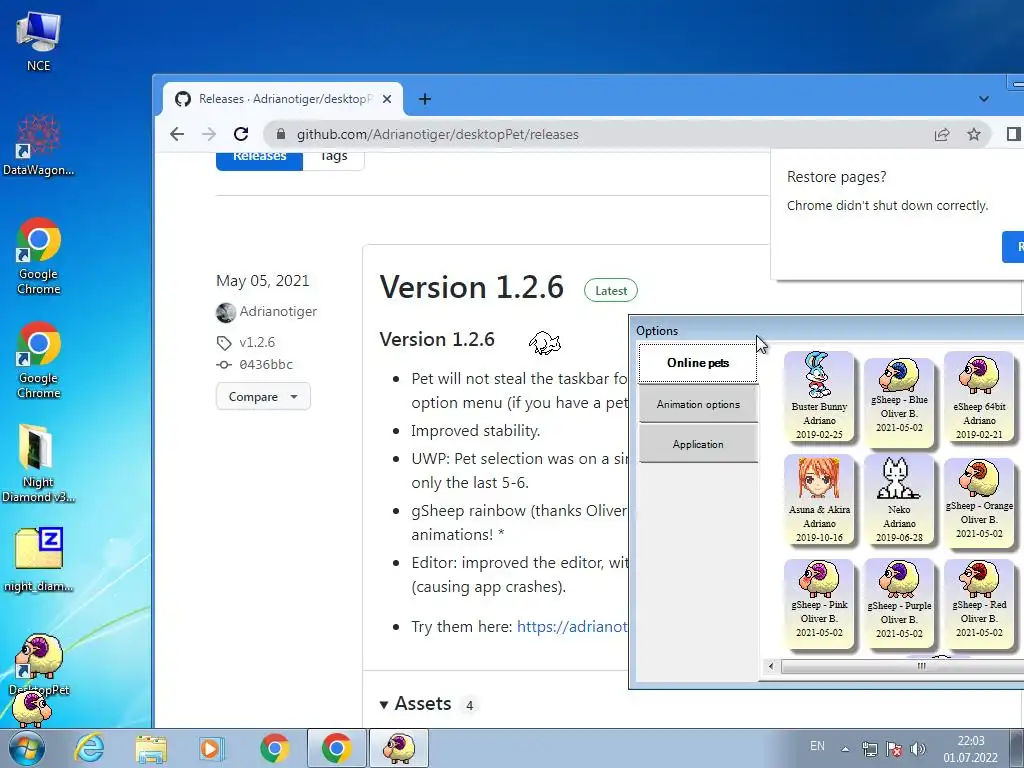
Task: Open the Action Center flag icon
Action: (894, 749)
